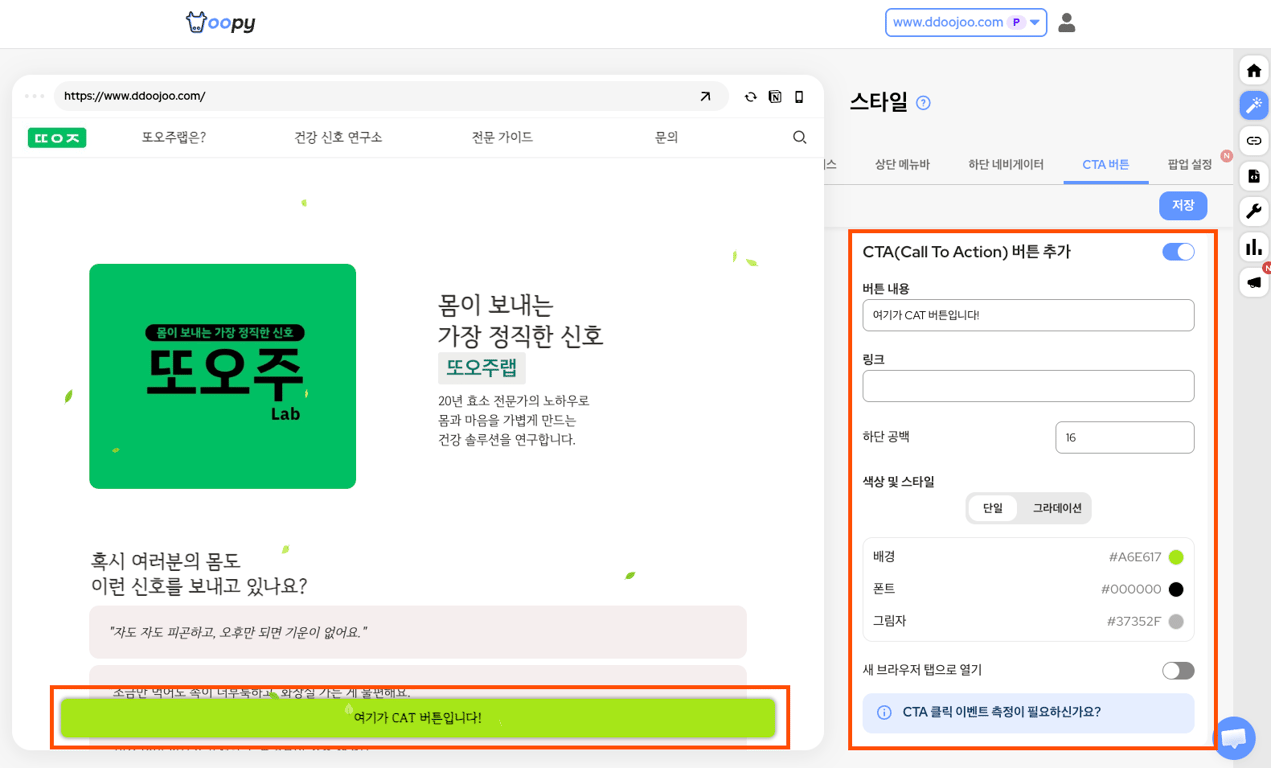The image size is (1271, 768).
Task: Click the empty 링크 input field
Action: tap(1028, 386)
